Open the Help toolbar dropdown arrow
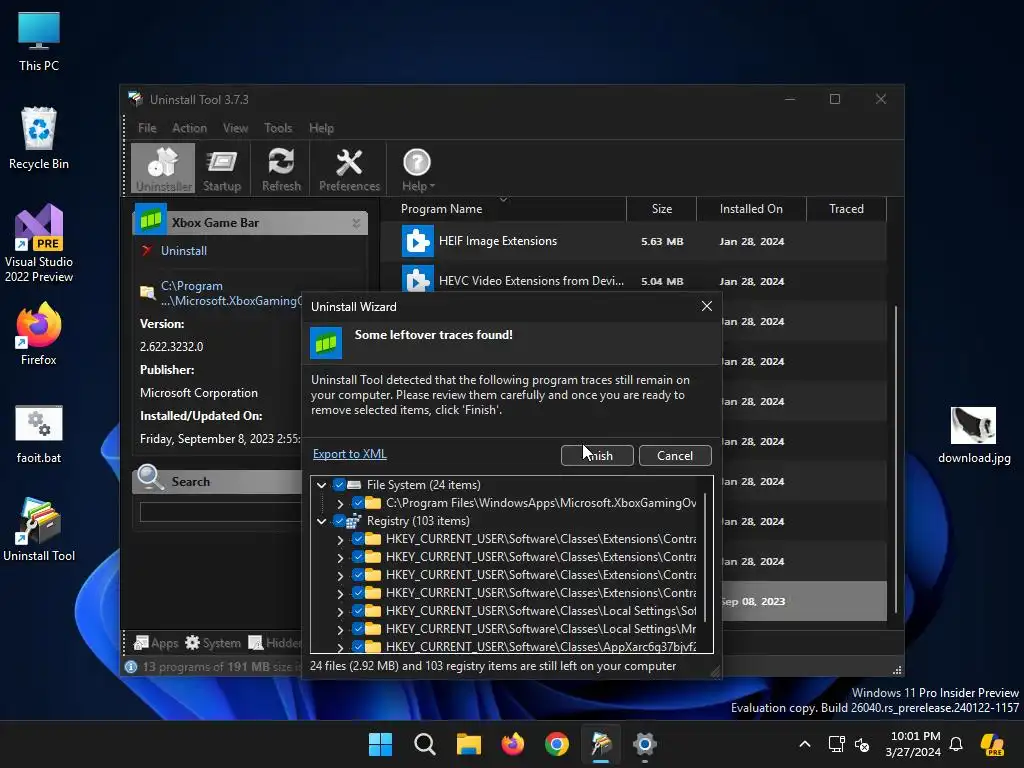This screenshot has height=768, width=1024. tap(432, 187)
